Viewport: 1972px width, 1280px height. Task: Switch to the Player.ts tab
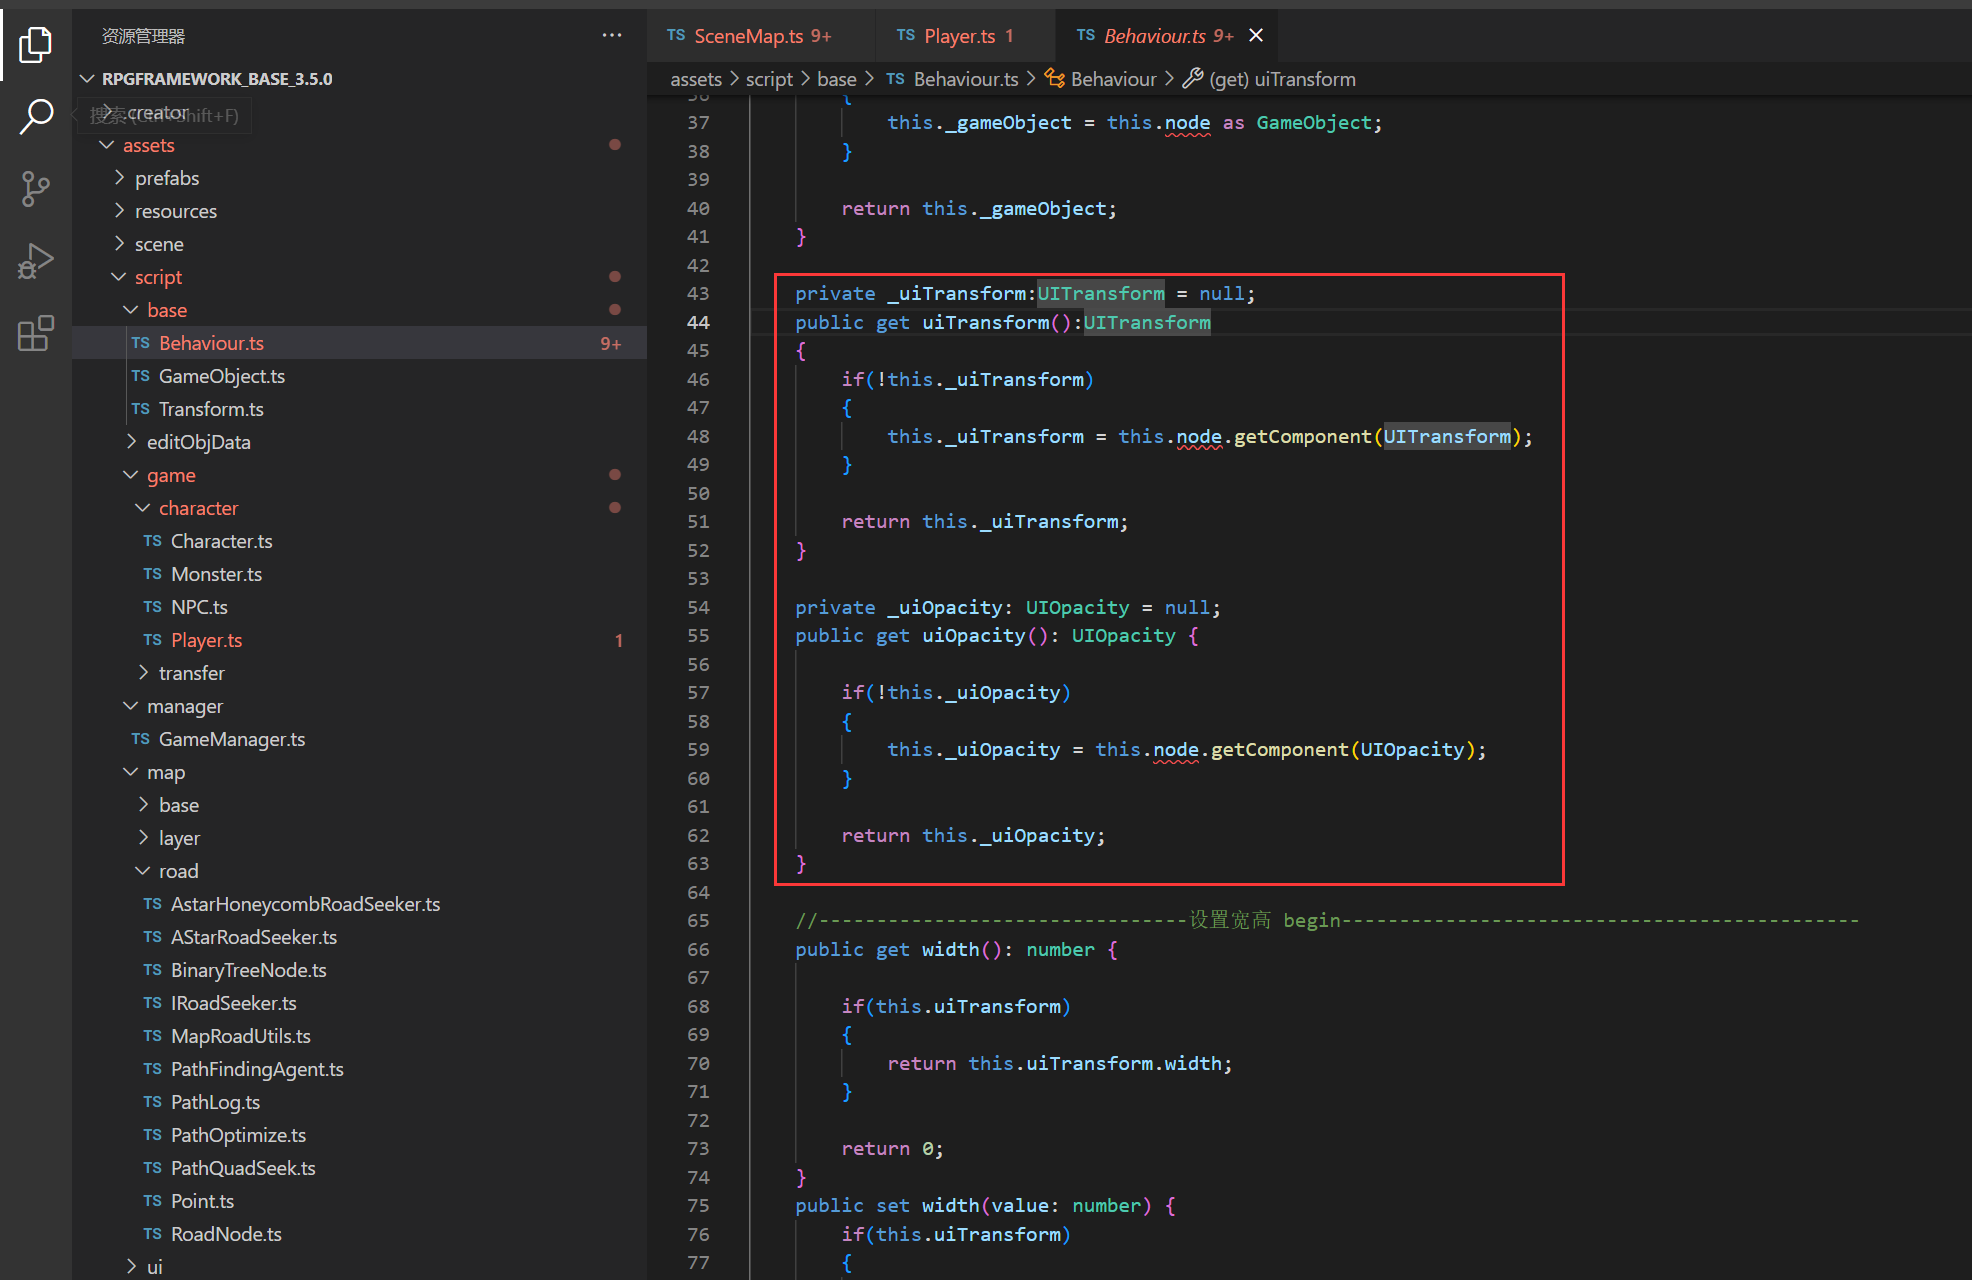click(x=959, y=36)
